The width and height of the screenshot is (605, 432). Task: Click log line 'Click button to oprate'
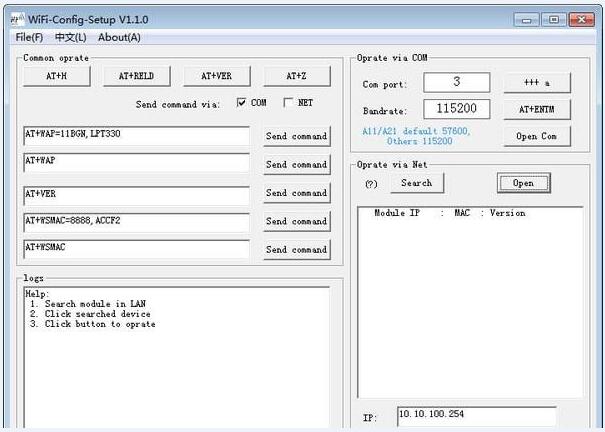click(93, 324)
